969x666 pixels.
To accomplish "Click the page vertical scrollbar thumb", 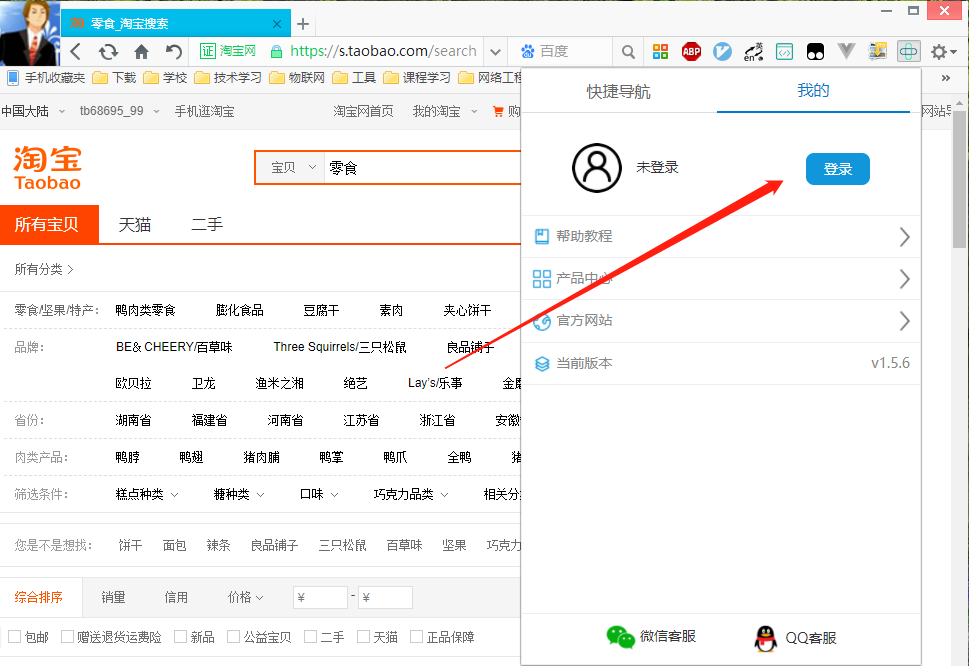I will click(x=960, y=179).
